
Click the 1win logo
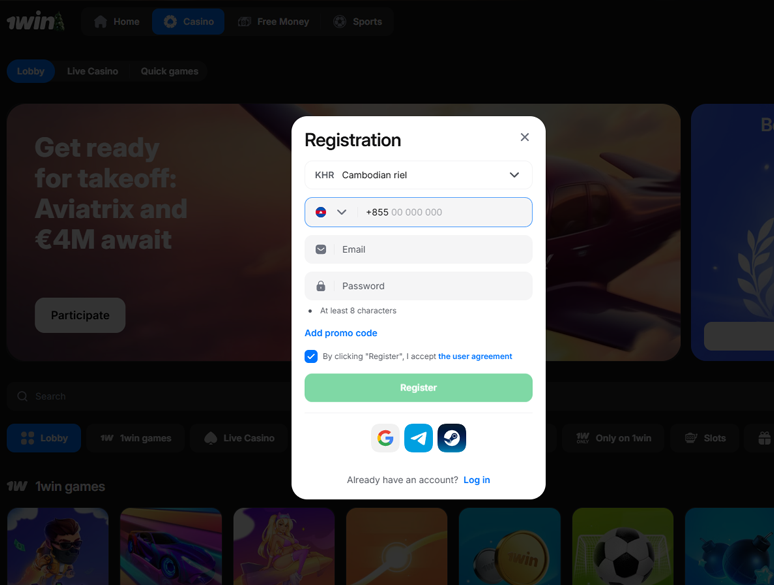36,22
